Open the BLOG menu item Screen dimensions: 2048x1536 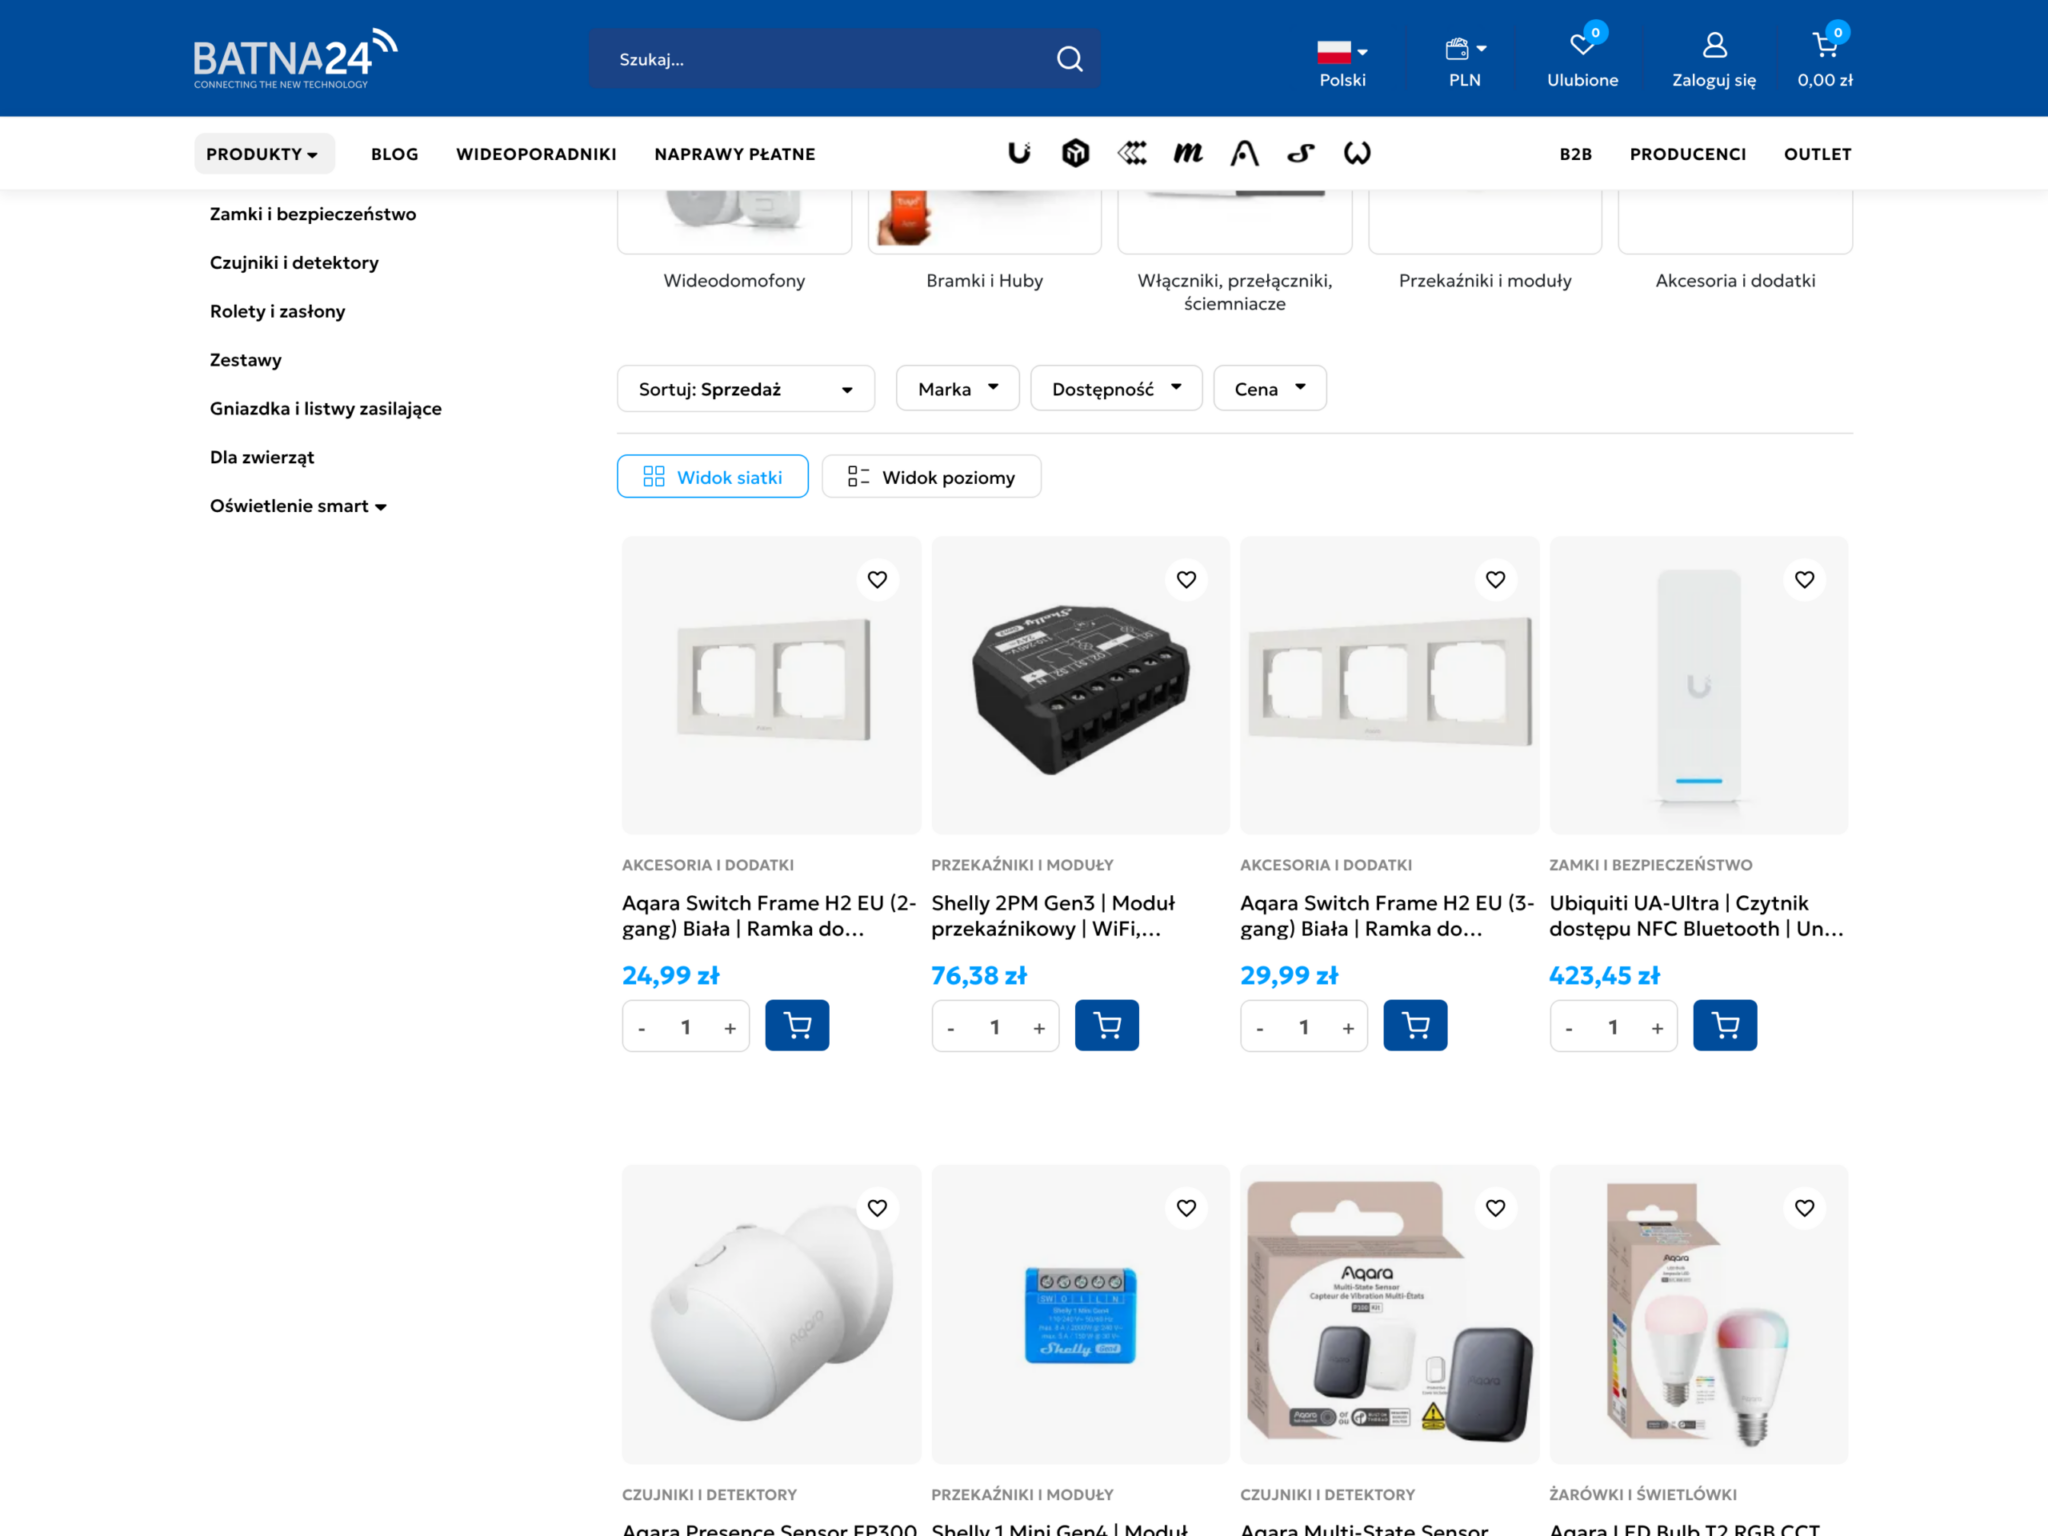pos(395,154)
